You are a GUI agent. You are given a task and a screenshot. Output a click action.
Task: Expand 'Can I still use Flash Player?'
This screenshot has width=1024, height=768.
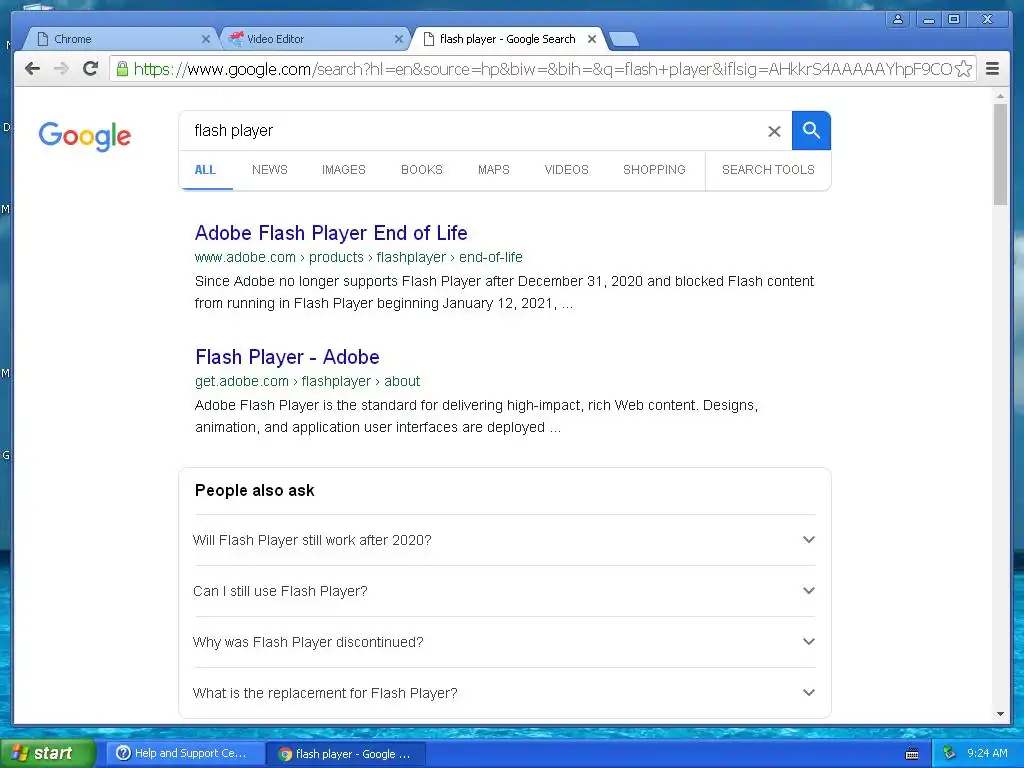[x=504, y=591]
